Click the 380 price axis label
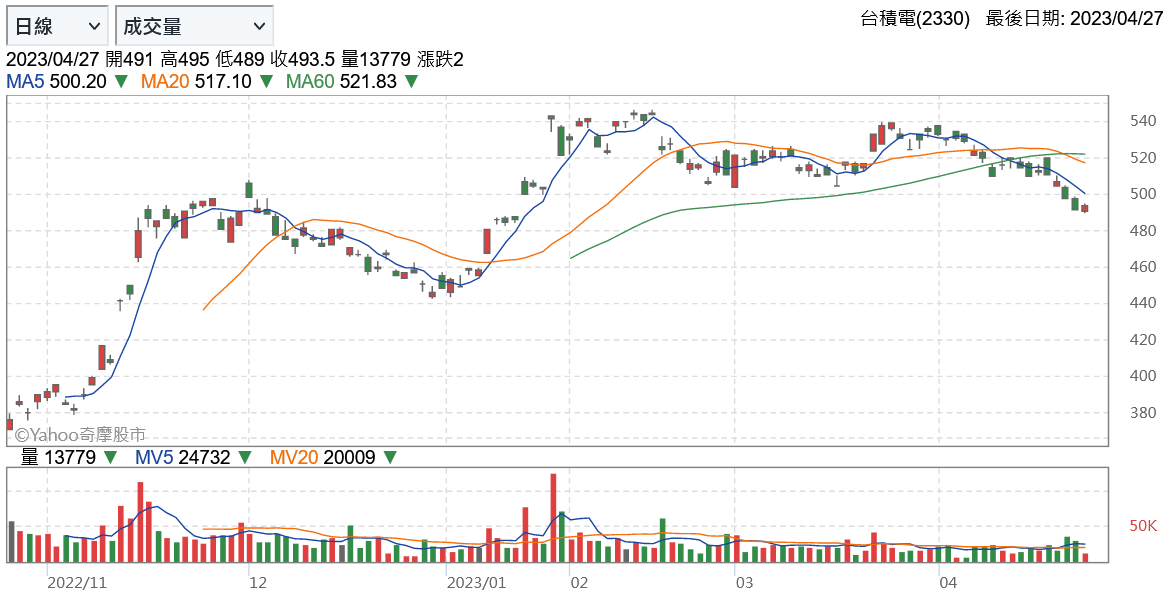 [x=1142, y=413]
